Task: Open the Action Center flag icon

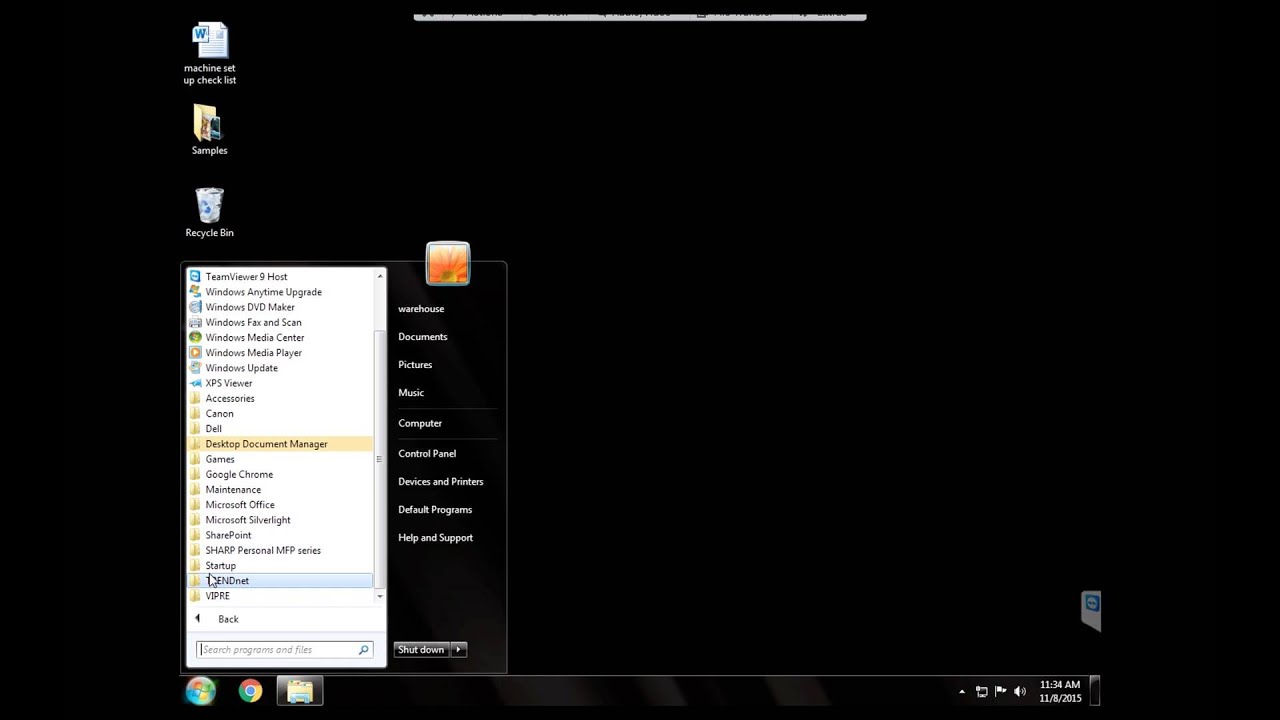Action: click(1000, 692)
